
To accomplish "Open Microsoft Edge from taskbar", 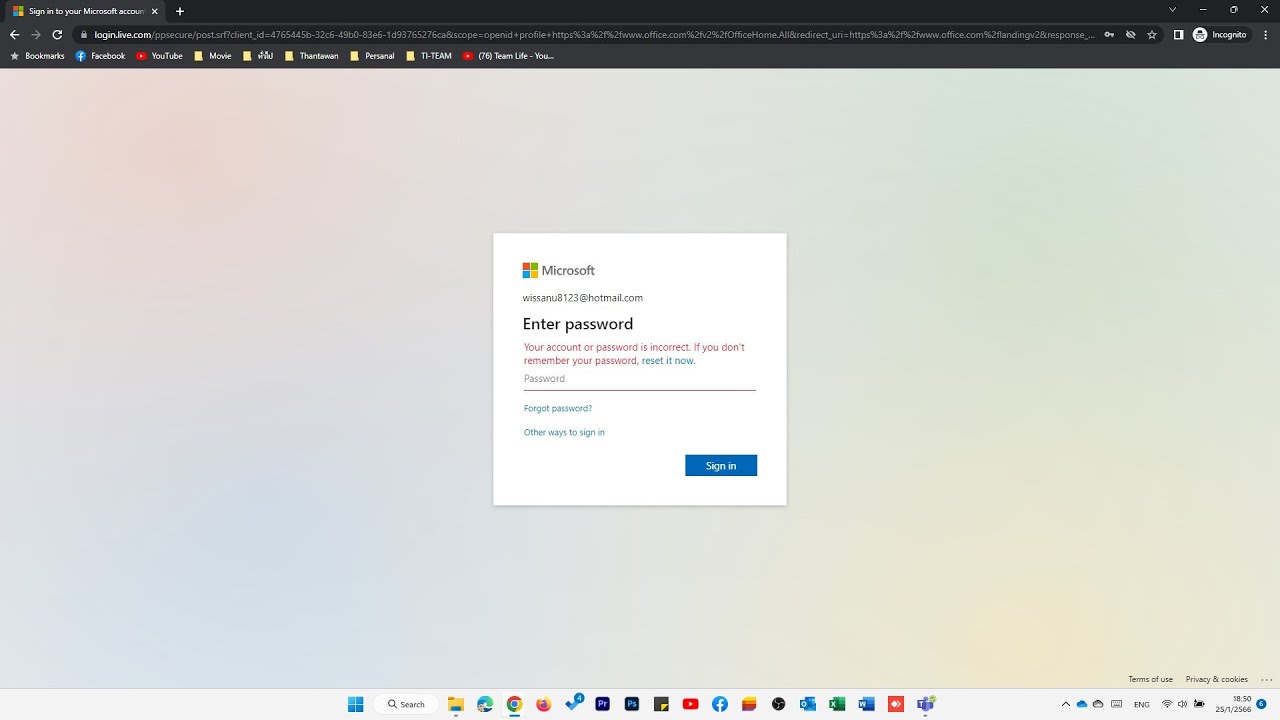I will [485, 704].
